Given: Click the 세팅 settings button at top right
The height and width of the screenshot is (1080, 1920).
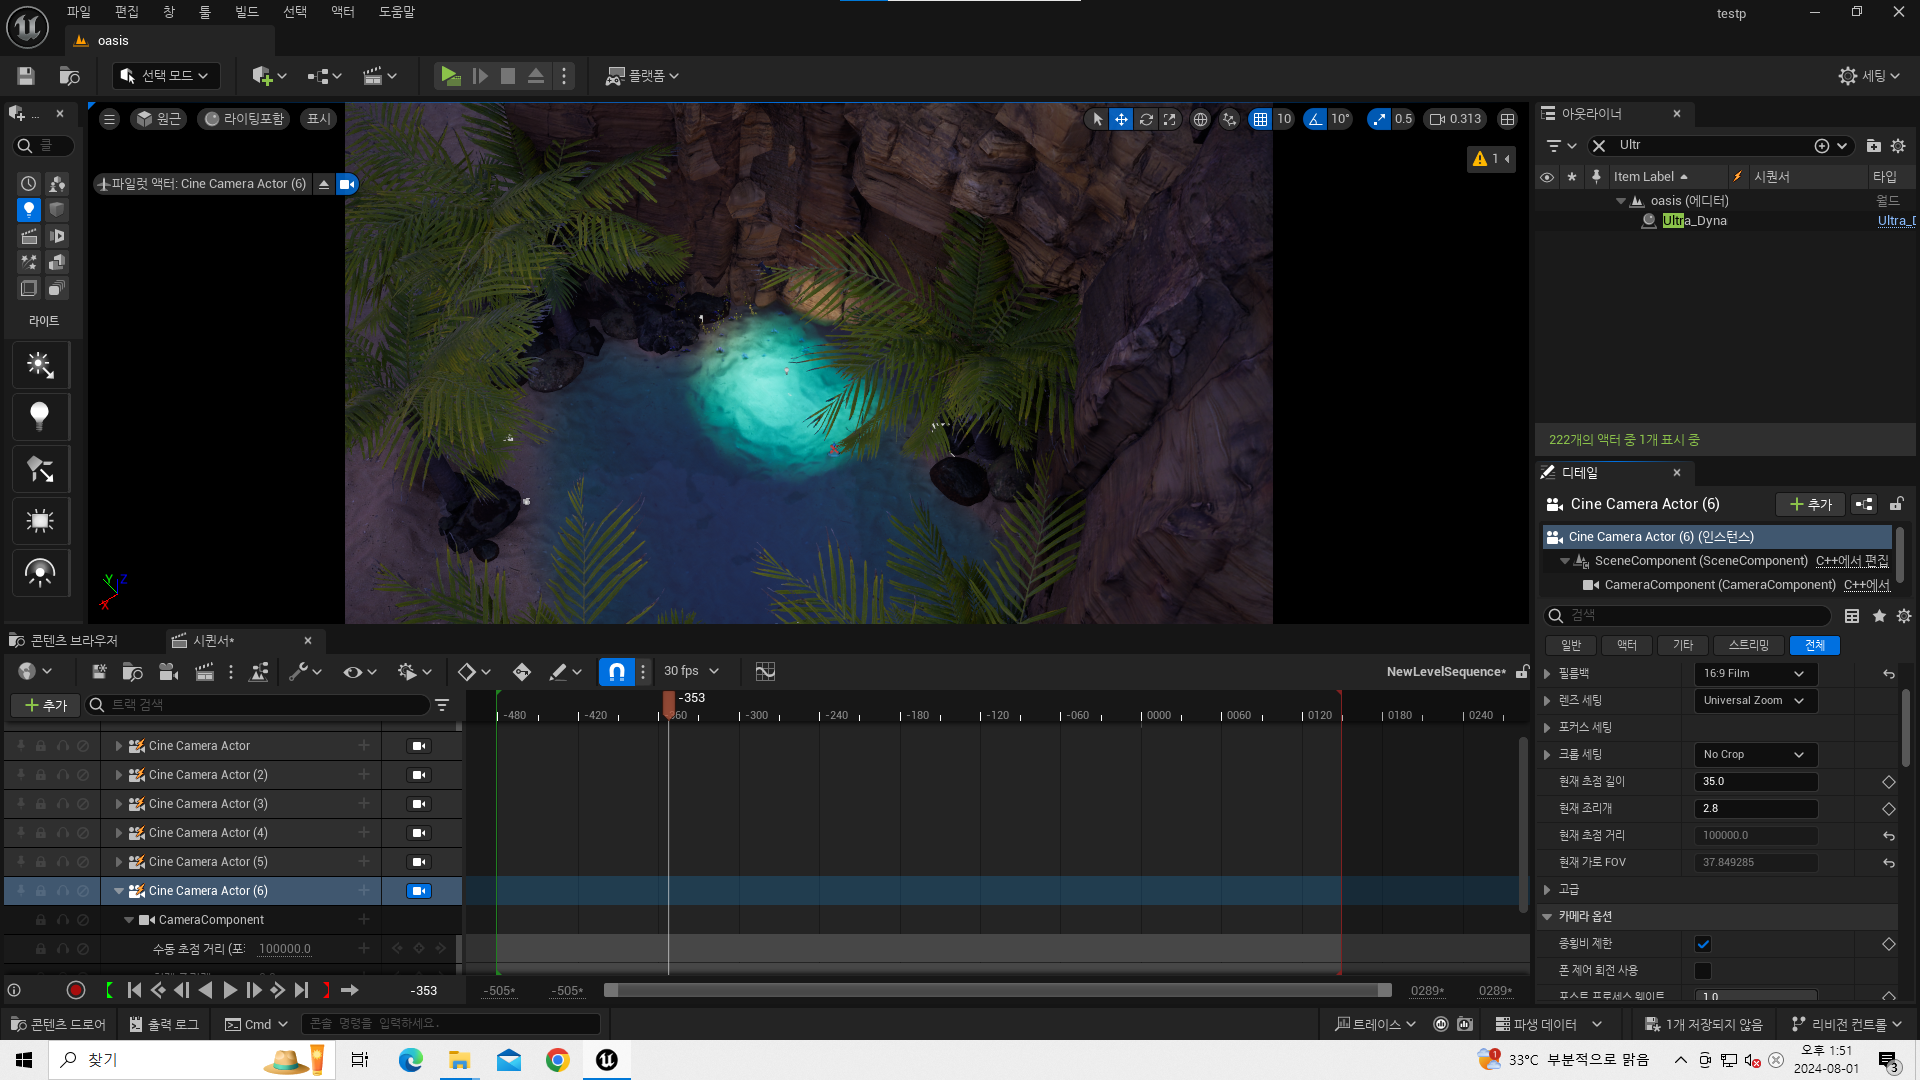Looking at the screenshot, I should pyautogui.click(x=1868, y=76).
